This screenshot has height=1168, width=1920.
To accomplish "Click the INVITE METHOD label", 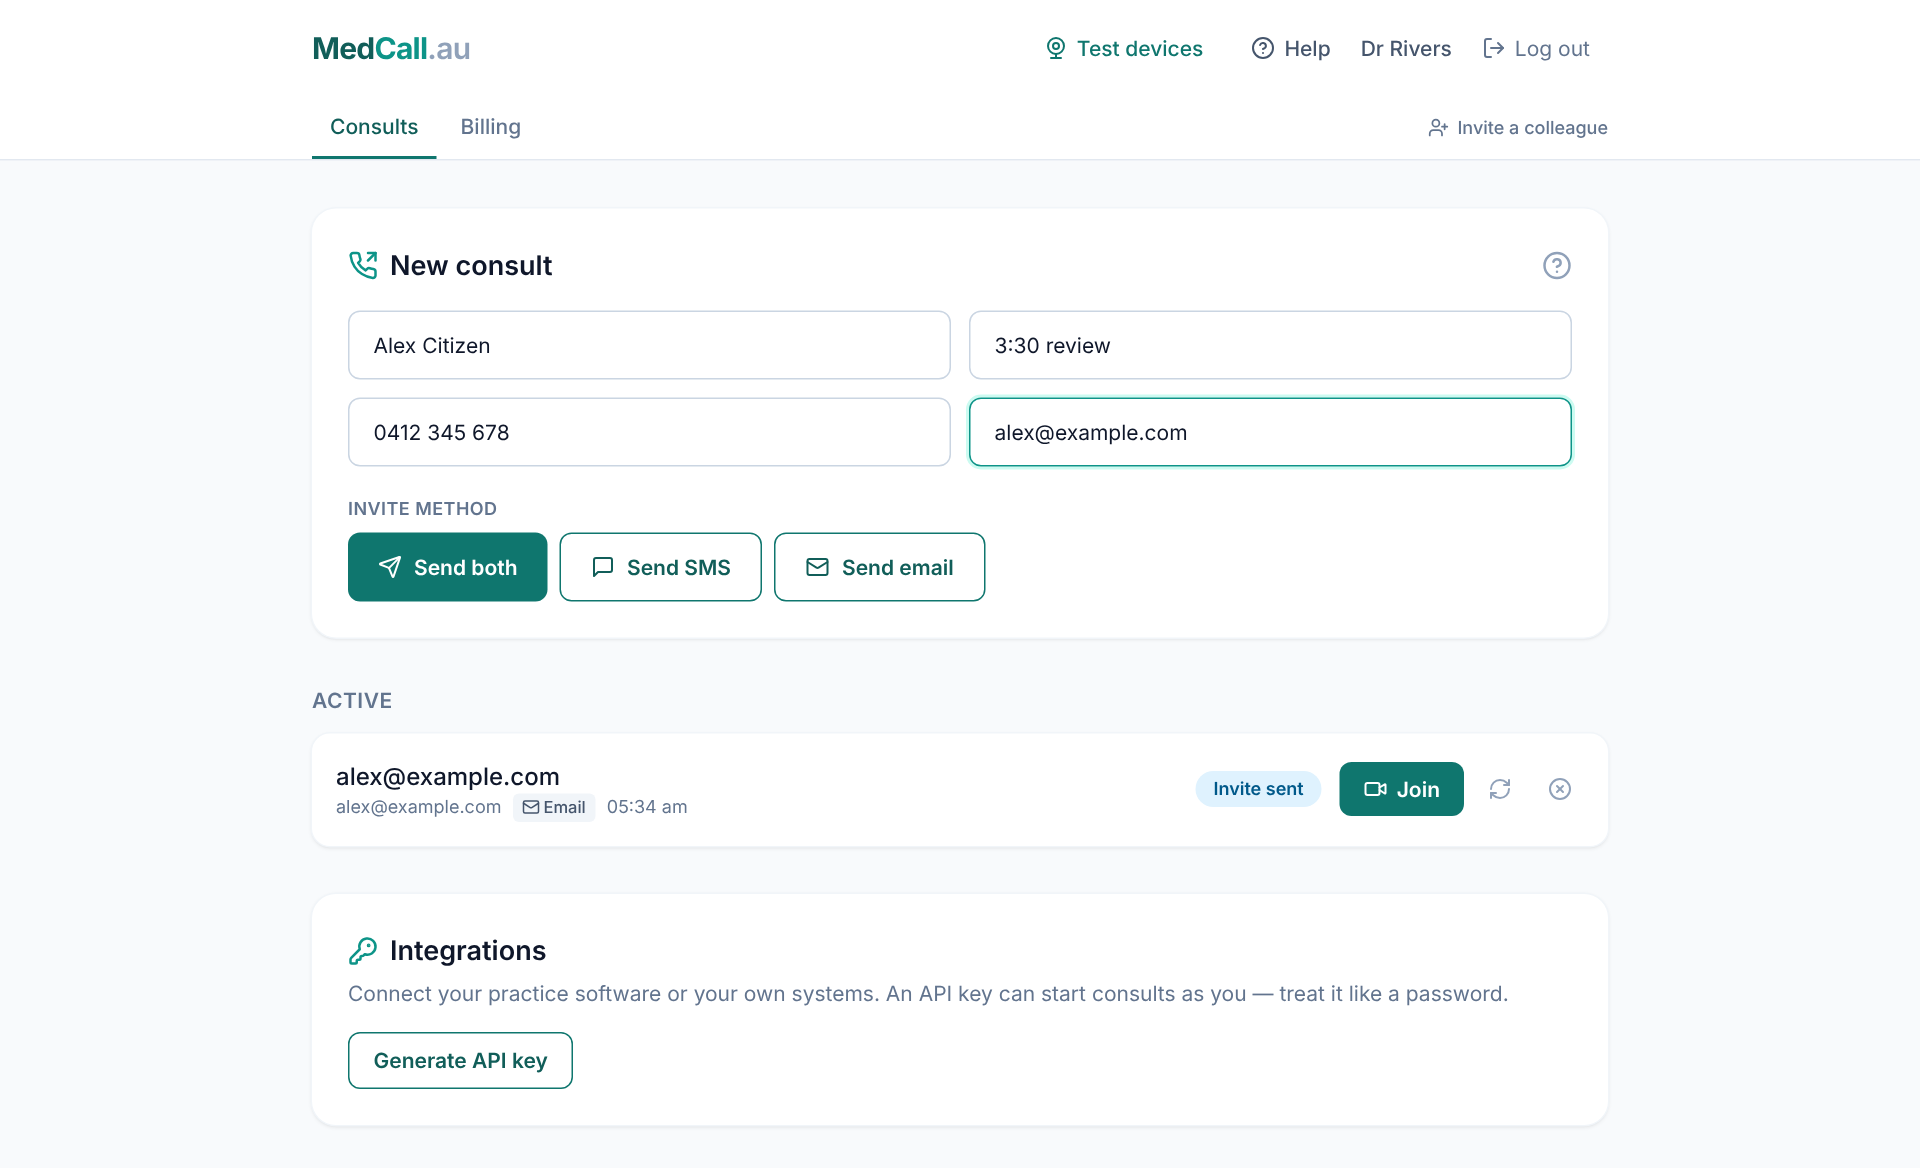I will 422,508.
